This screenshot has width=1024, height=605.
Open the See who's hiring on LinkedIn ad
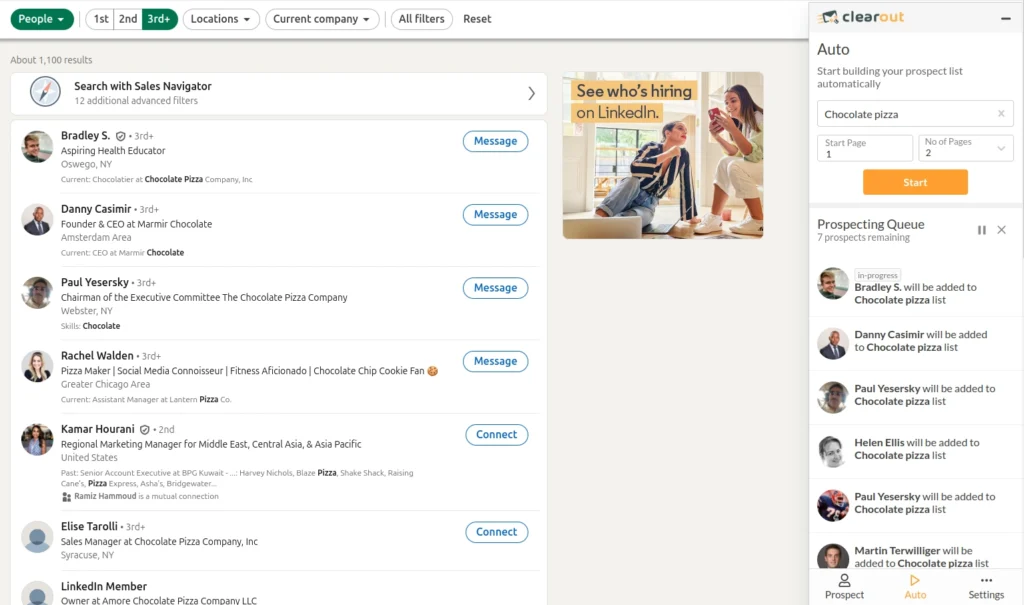(x=663, y=155)
